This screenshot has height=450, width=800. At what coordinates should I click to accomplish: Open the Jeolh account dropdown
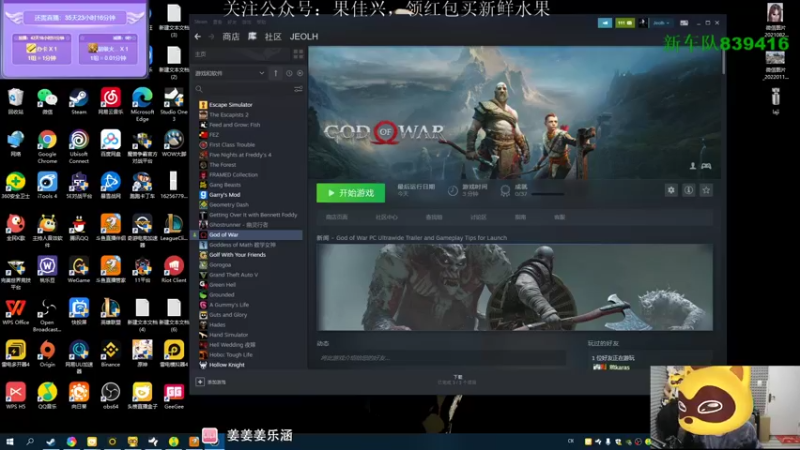[661, 23]
